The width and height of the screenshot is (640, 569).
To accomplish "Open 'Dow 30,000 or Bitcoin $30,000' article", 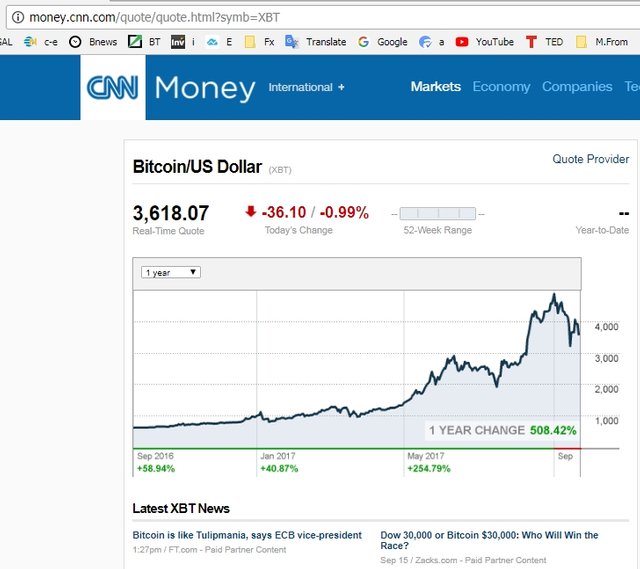I will click(x=489, y=540).
